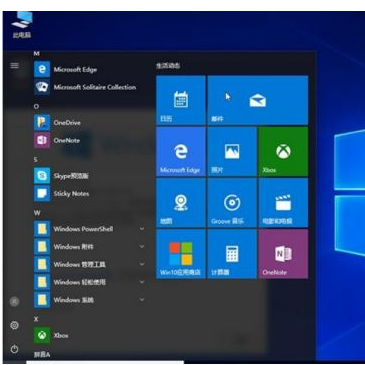This screenshot has width=365, height=365.
Task: Expand the Windows PowerShell folder chevron
Action: pos(142,229)
